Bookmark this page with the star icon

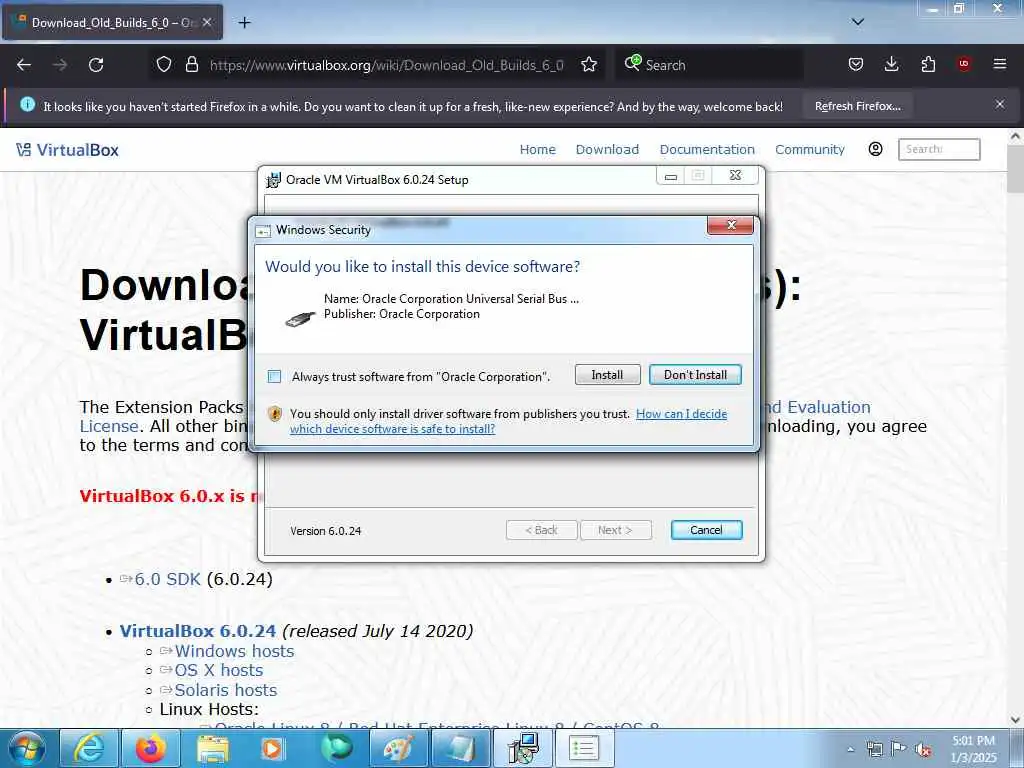click(x=589, y=65)
